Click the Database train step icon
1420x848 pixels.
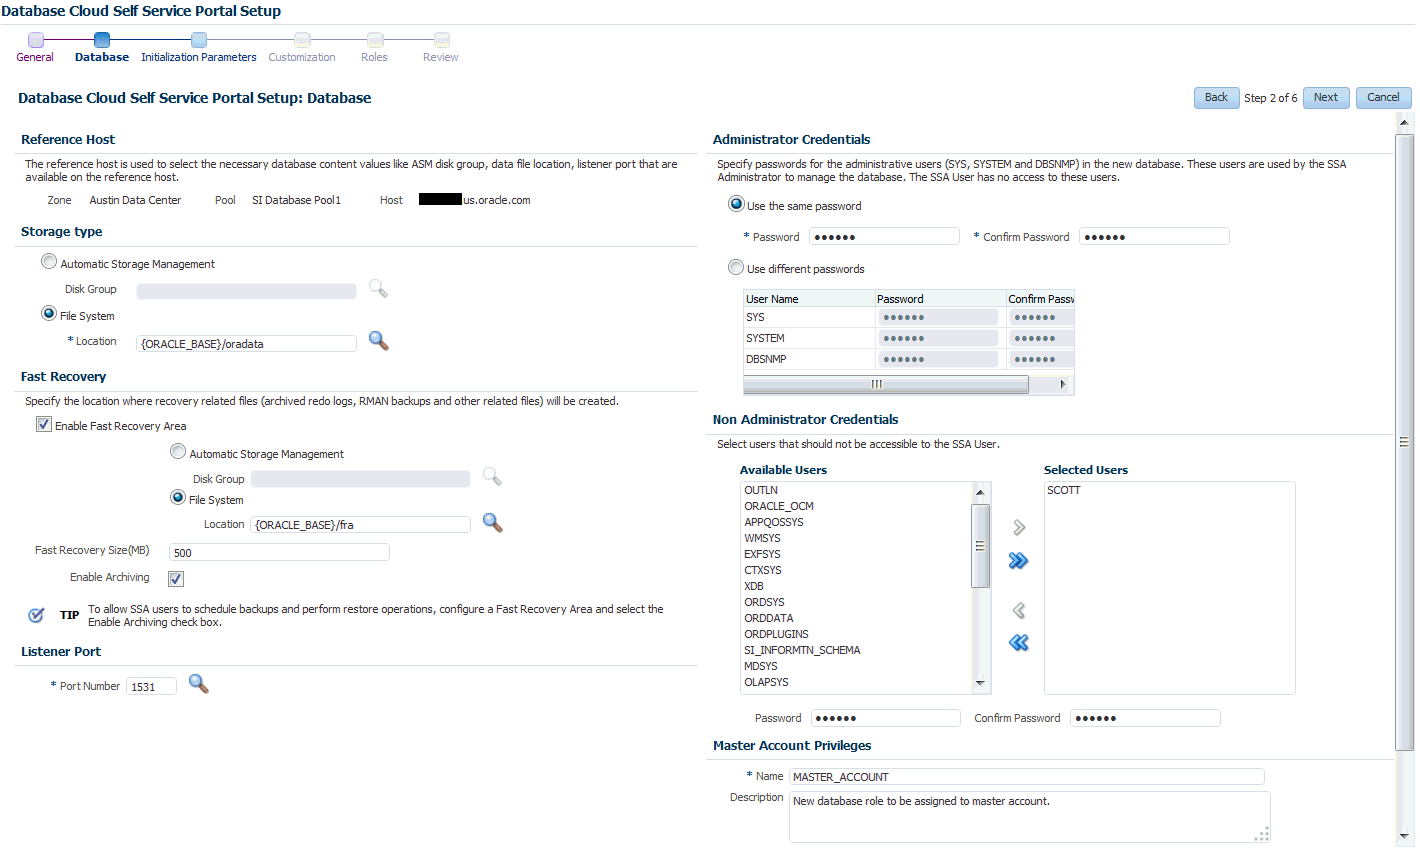click(102, 40)
